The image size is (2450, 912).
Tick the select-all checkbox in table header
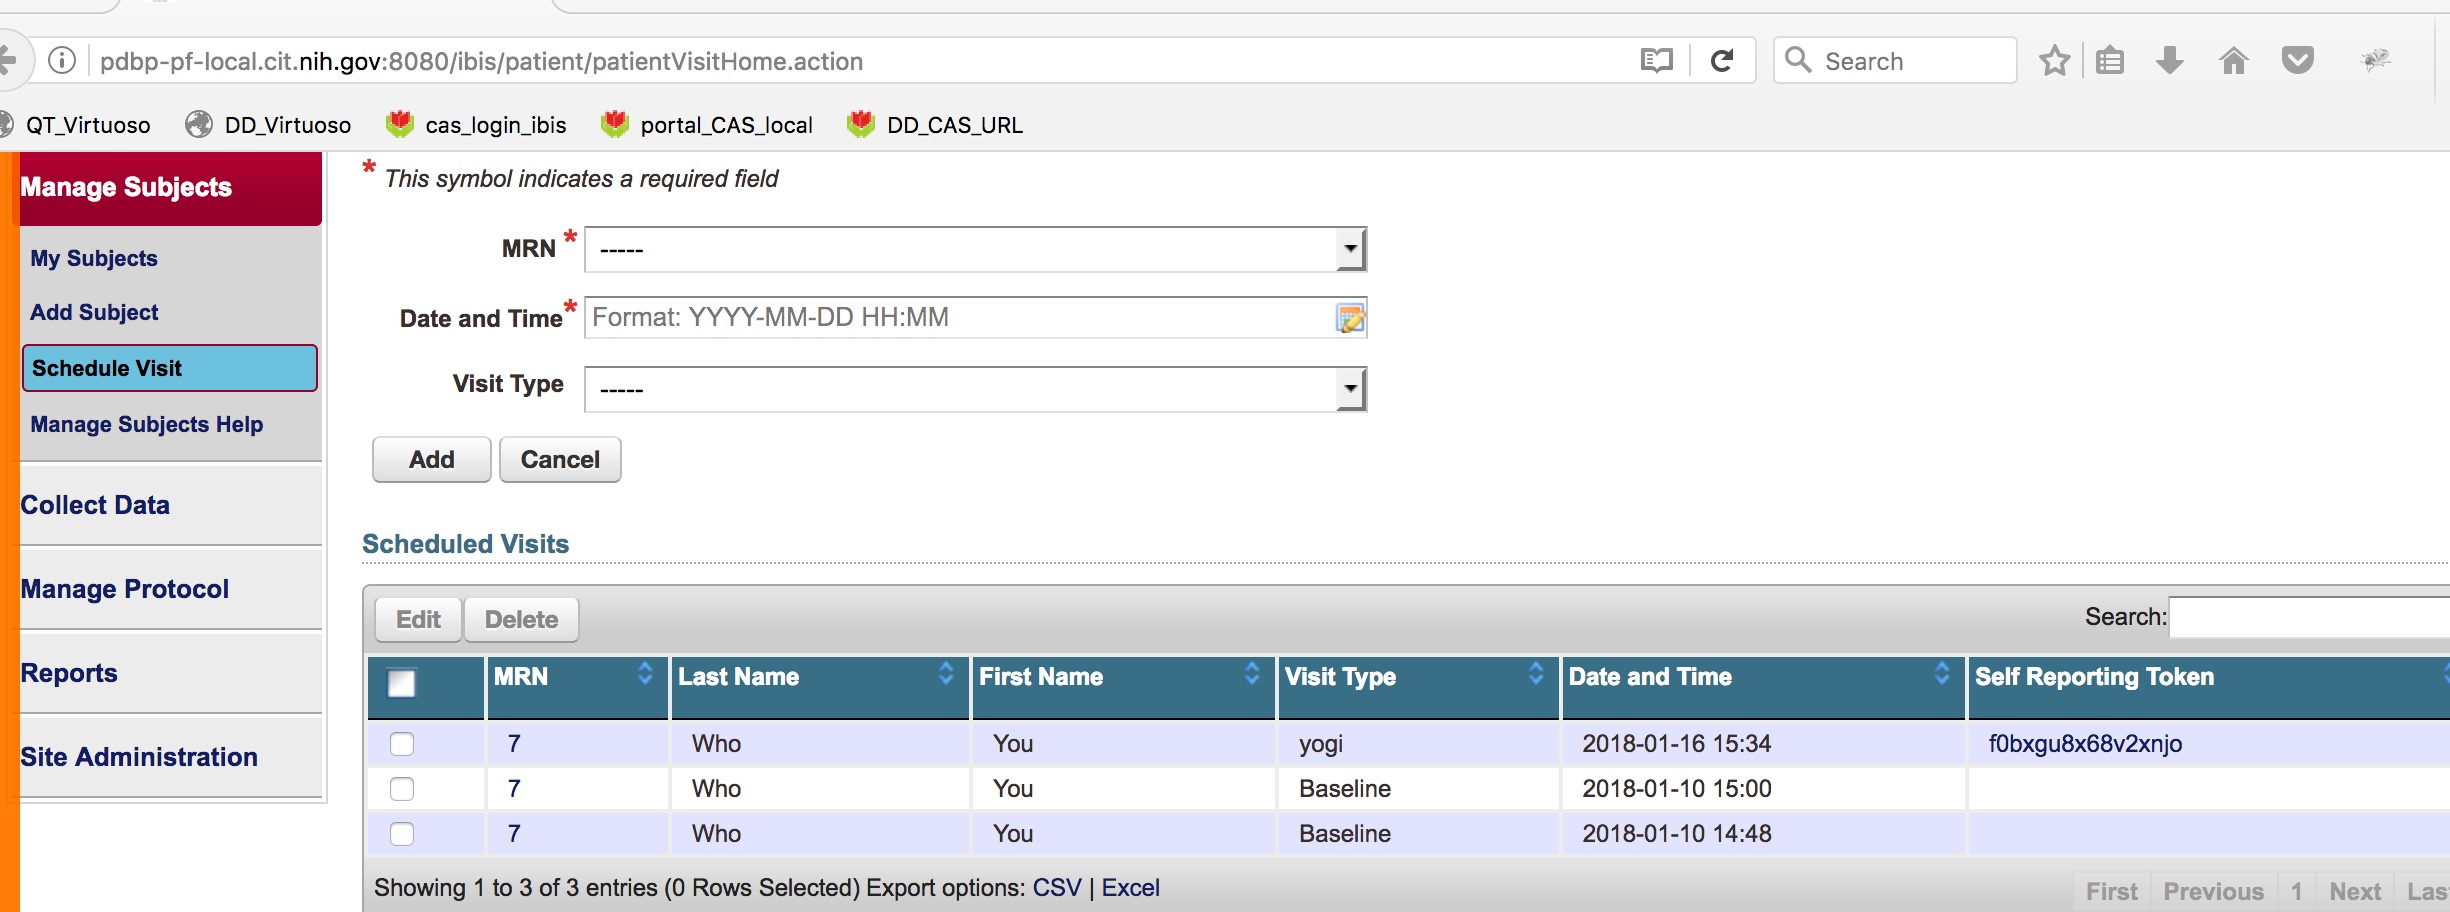(x=402, y=683)
